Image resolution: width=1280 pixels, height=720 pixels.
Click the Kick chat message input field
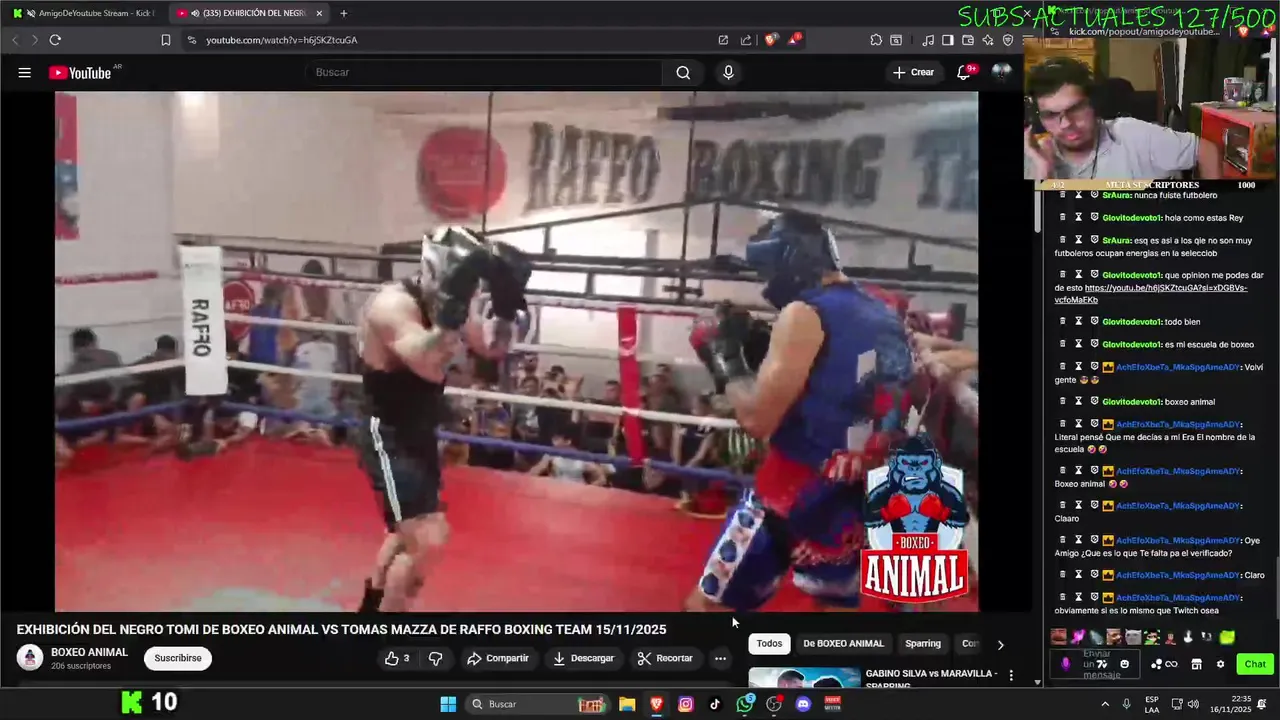(1096, 663)
